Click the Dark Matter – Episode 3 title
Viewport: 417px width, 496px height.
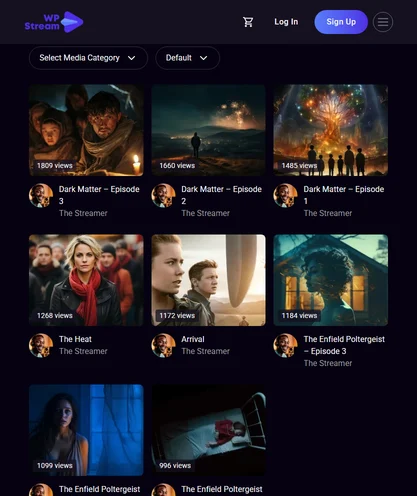99,195
